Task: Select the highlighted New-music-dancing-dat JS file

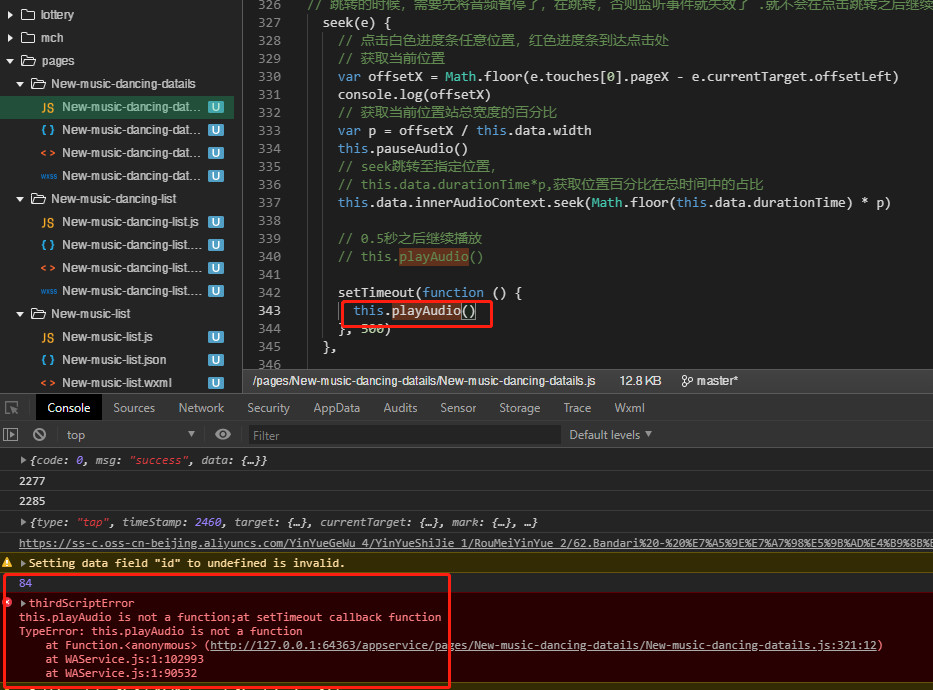Action: (117, 107)
